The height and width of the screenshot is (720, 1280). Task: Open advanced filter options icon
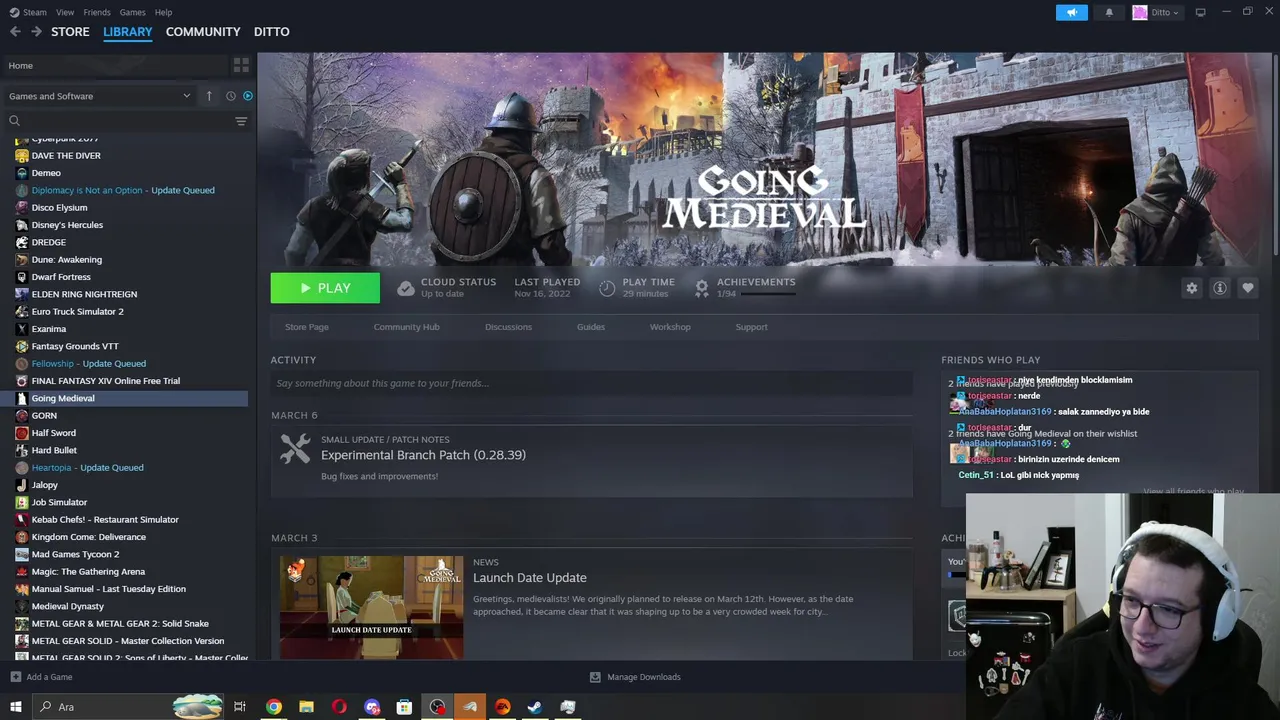click(241, 121)
